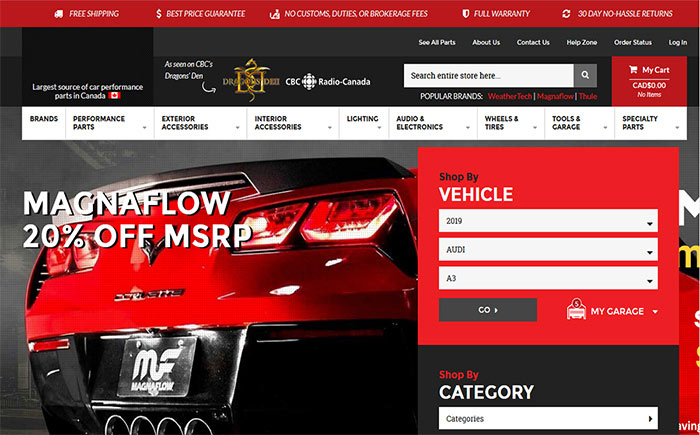
Task: Open the Specialty Parts menu
Action: (x=640, y=123)
